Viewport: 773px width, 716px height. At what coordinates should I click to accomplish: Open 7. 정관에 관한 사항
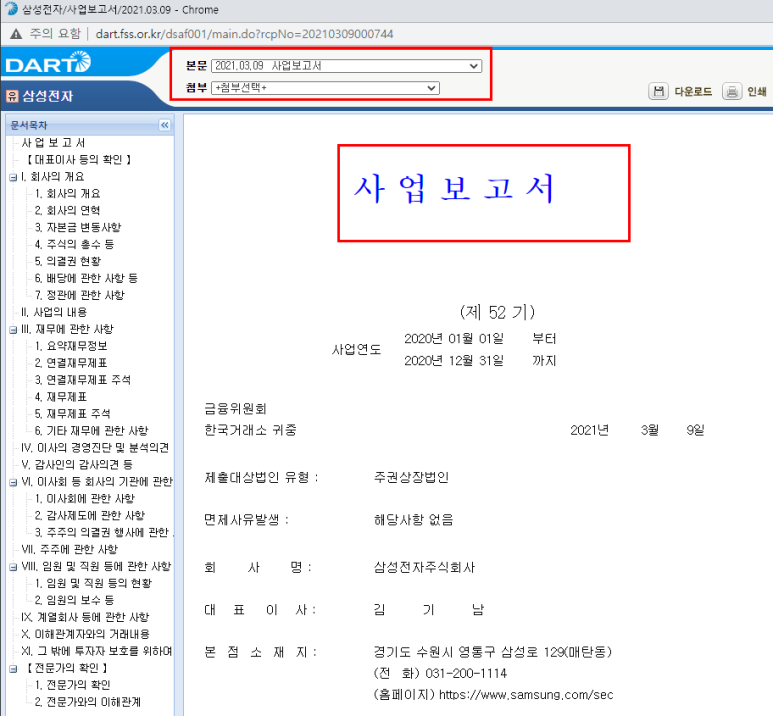coord(80,295)
